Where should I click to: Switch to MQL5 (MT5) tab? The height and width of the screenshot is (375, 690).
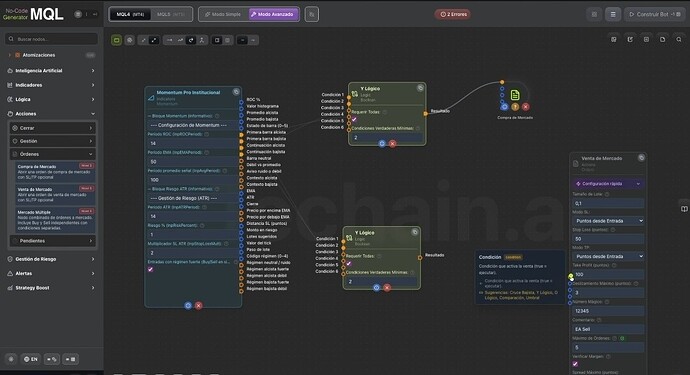[171, 15]
